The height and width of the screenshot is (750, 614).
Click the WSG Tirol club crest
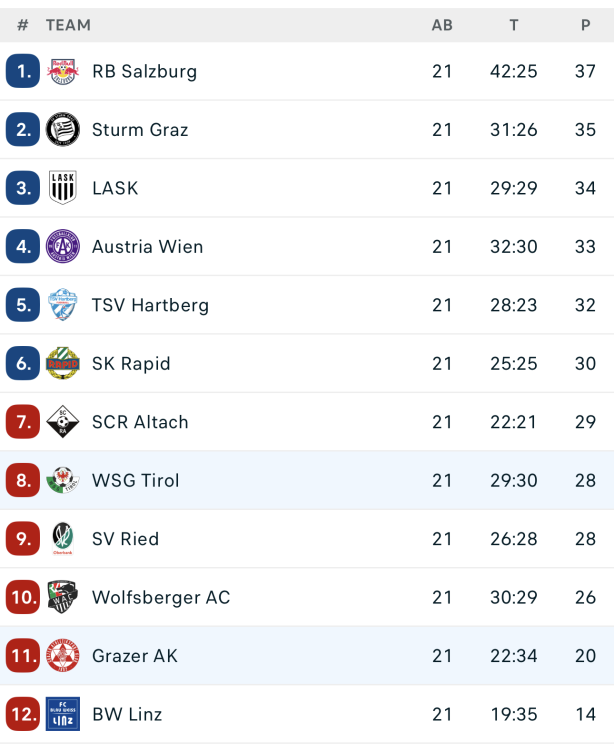click(62, 480)
